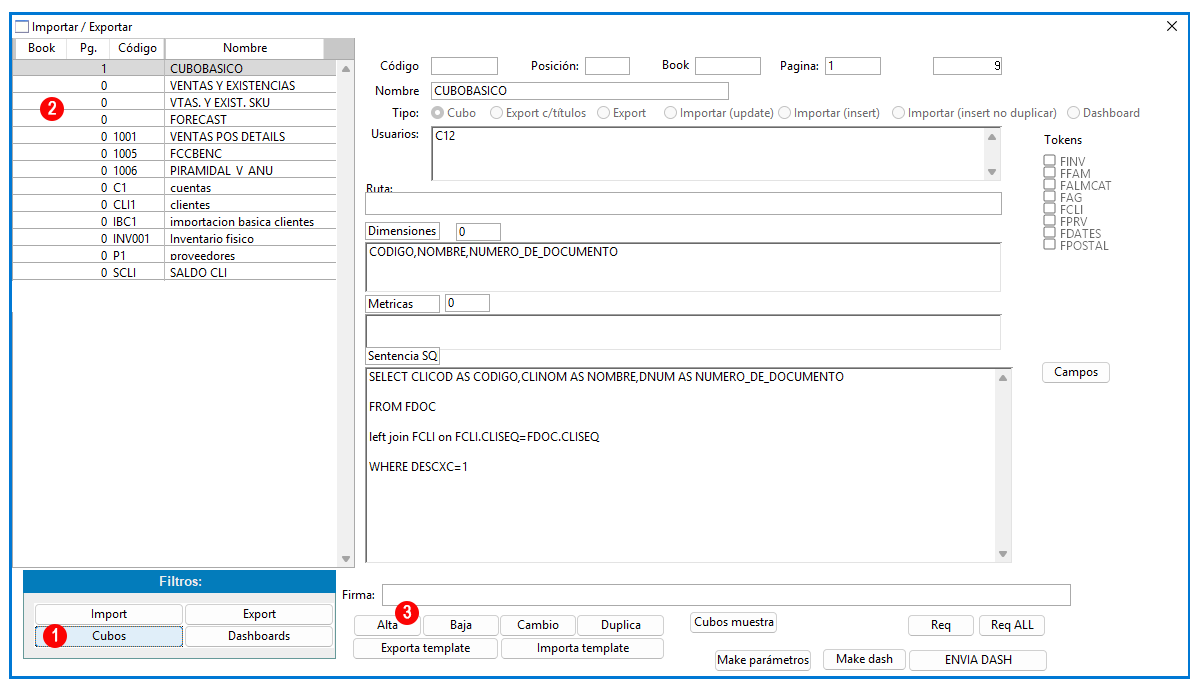Click the SQL text area scroll-down arrow

pyautogui.click(x=1003, y=553)
